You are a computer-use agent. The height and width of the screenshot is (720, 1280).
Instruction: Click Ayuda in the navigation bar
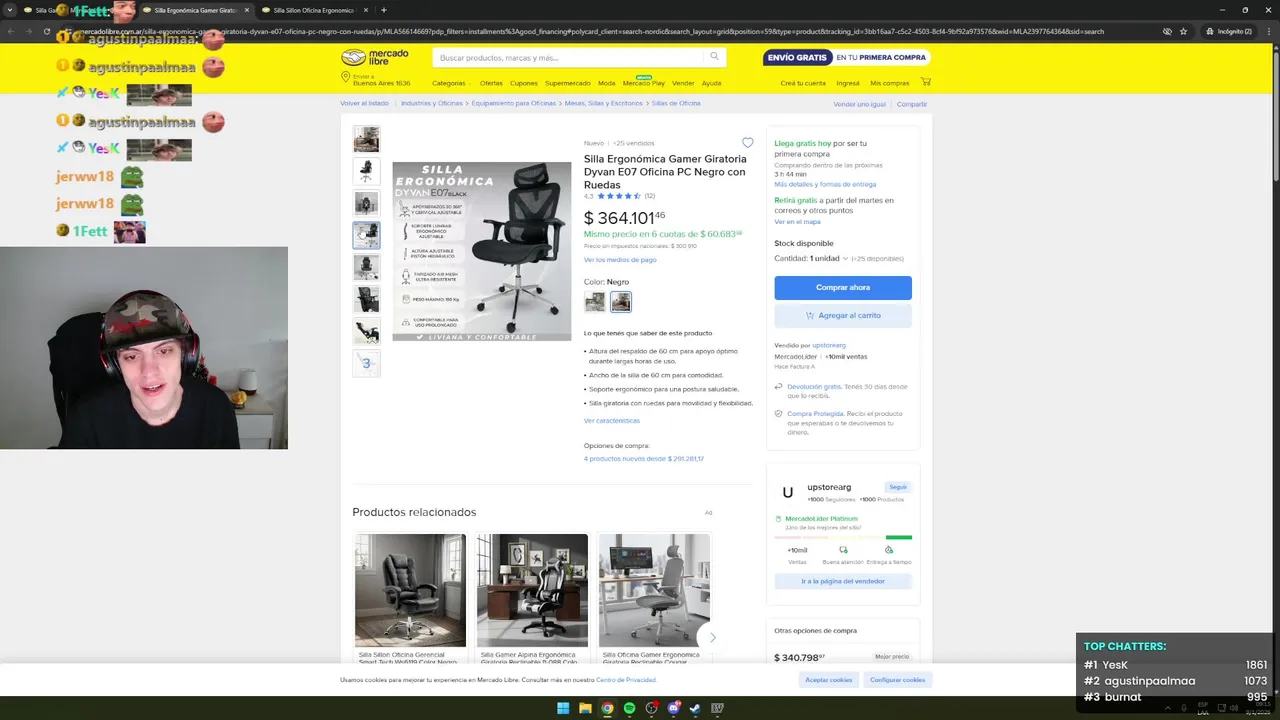[711, 83]
